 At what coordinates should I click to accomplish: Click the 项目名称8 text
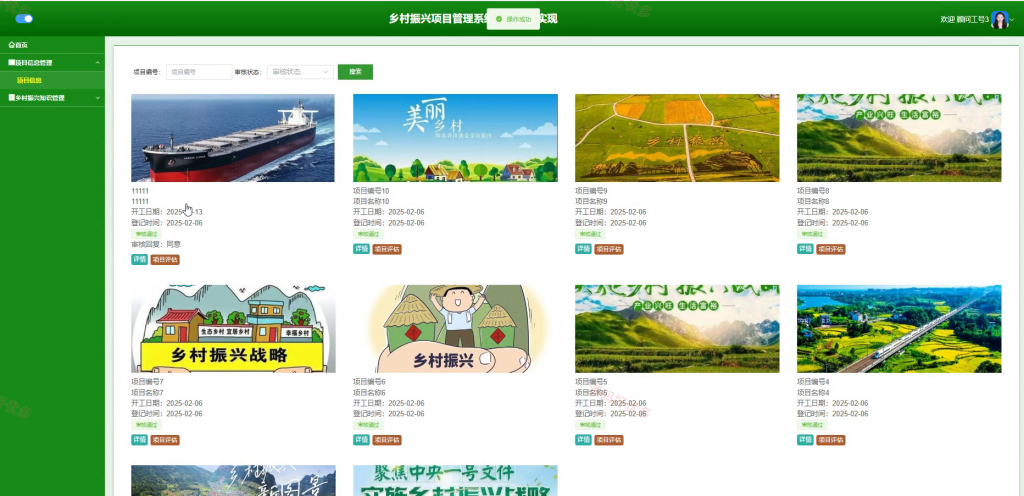[813, 202]
